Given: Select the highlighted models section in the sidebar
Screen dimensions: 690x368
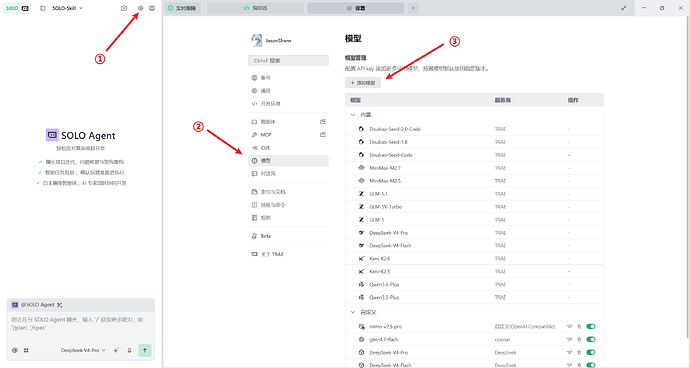Looking at the screenshot, I should (288, 161).
